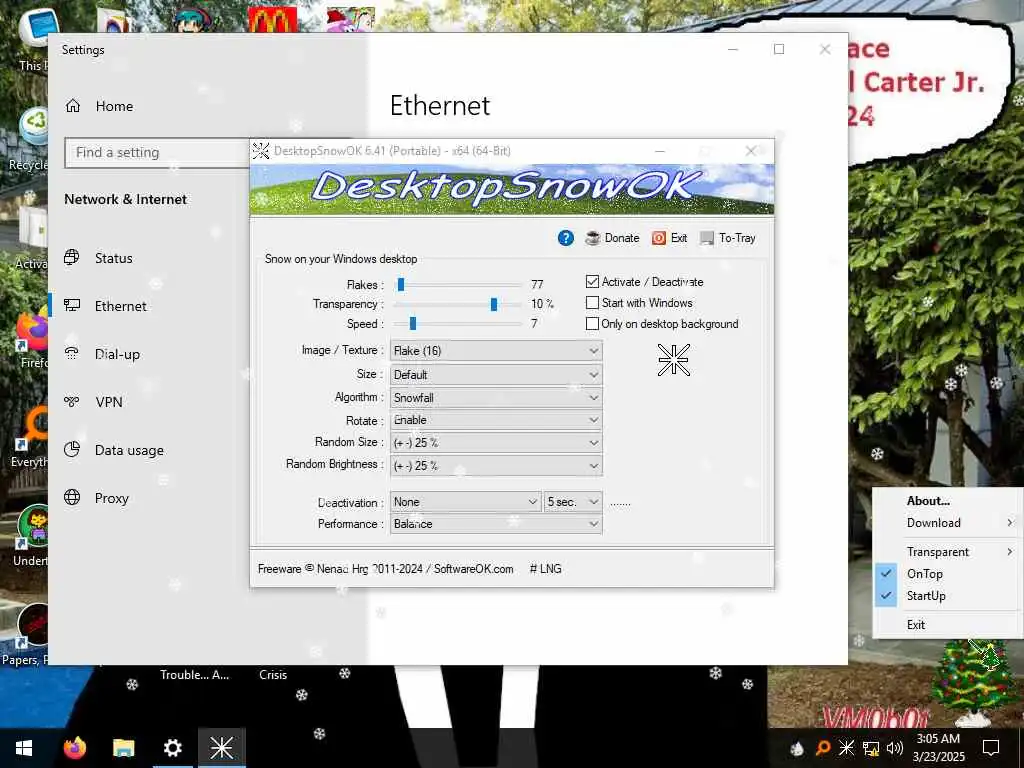Click the DesktopSnowOK banner image
1024x768 pixels.
[512, 189]
